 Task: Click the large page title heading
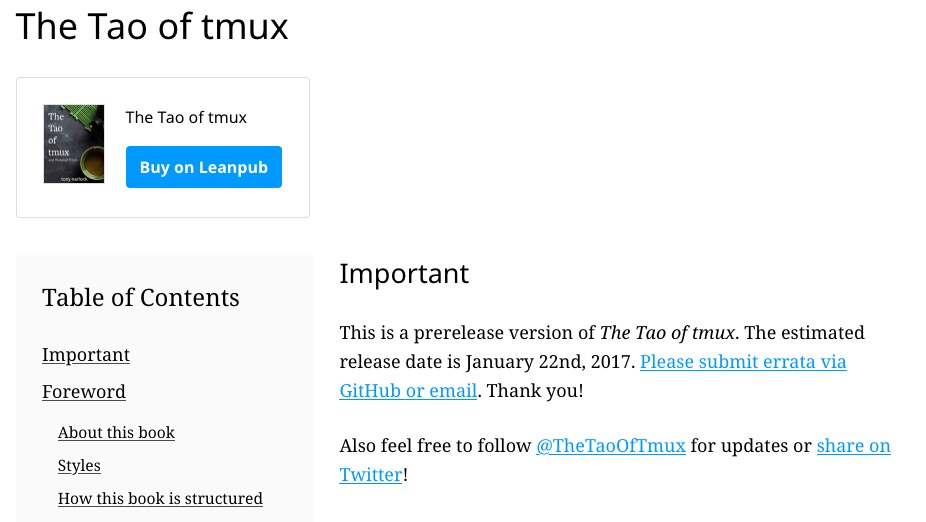(x=152, y=26)
